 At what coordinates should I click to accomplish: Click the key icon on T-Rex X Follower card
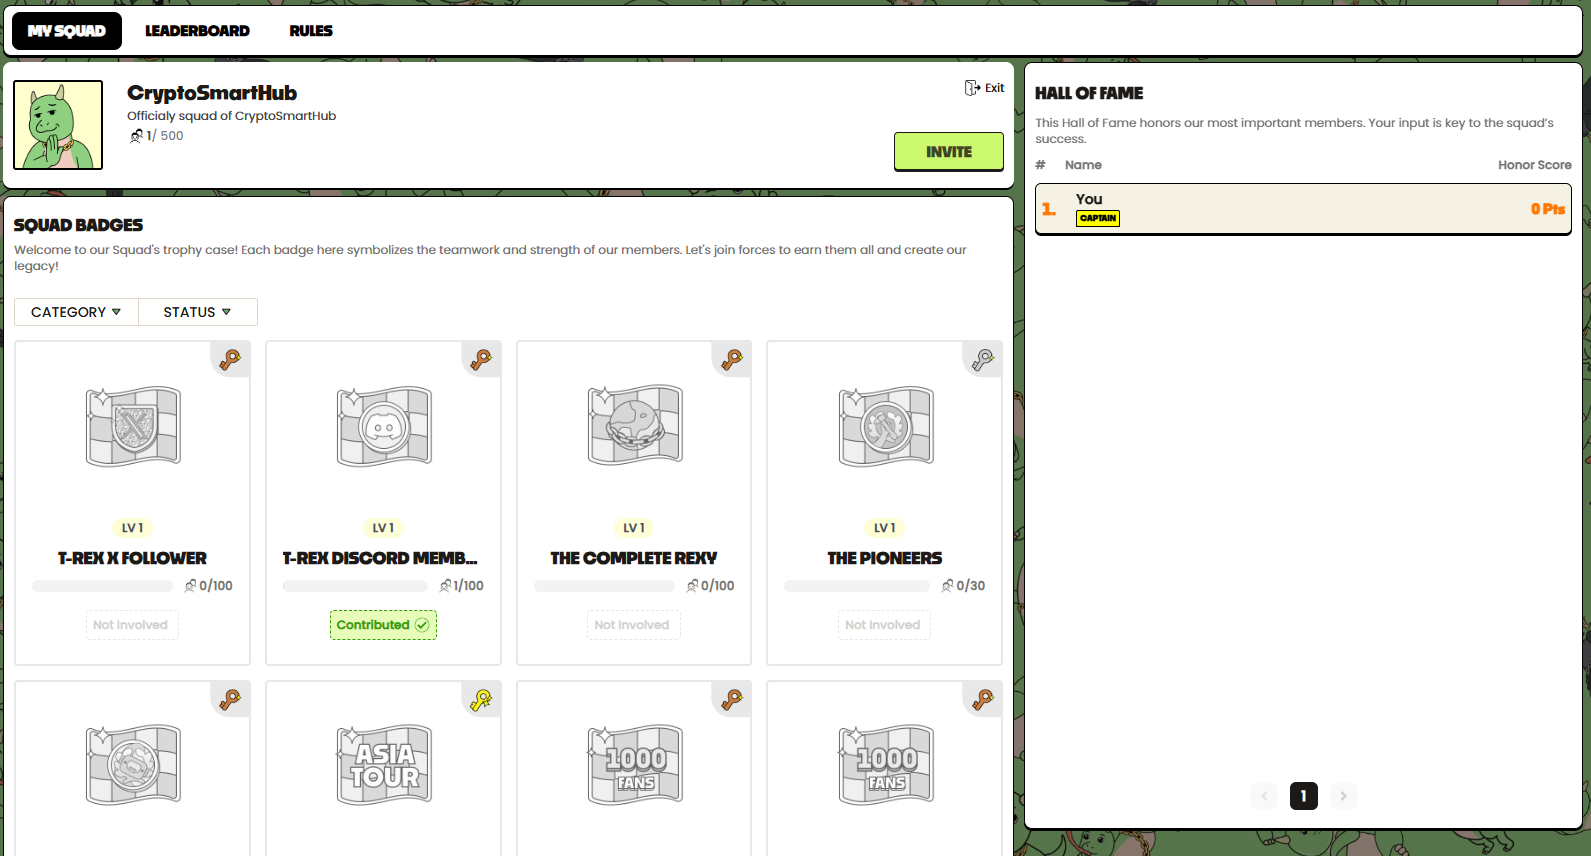[x=231, y=360]
